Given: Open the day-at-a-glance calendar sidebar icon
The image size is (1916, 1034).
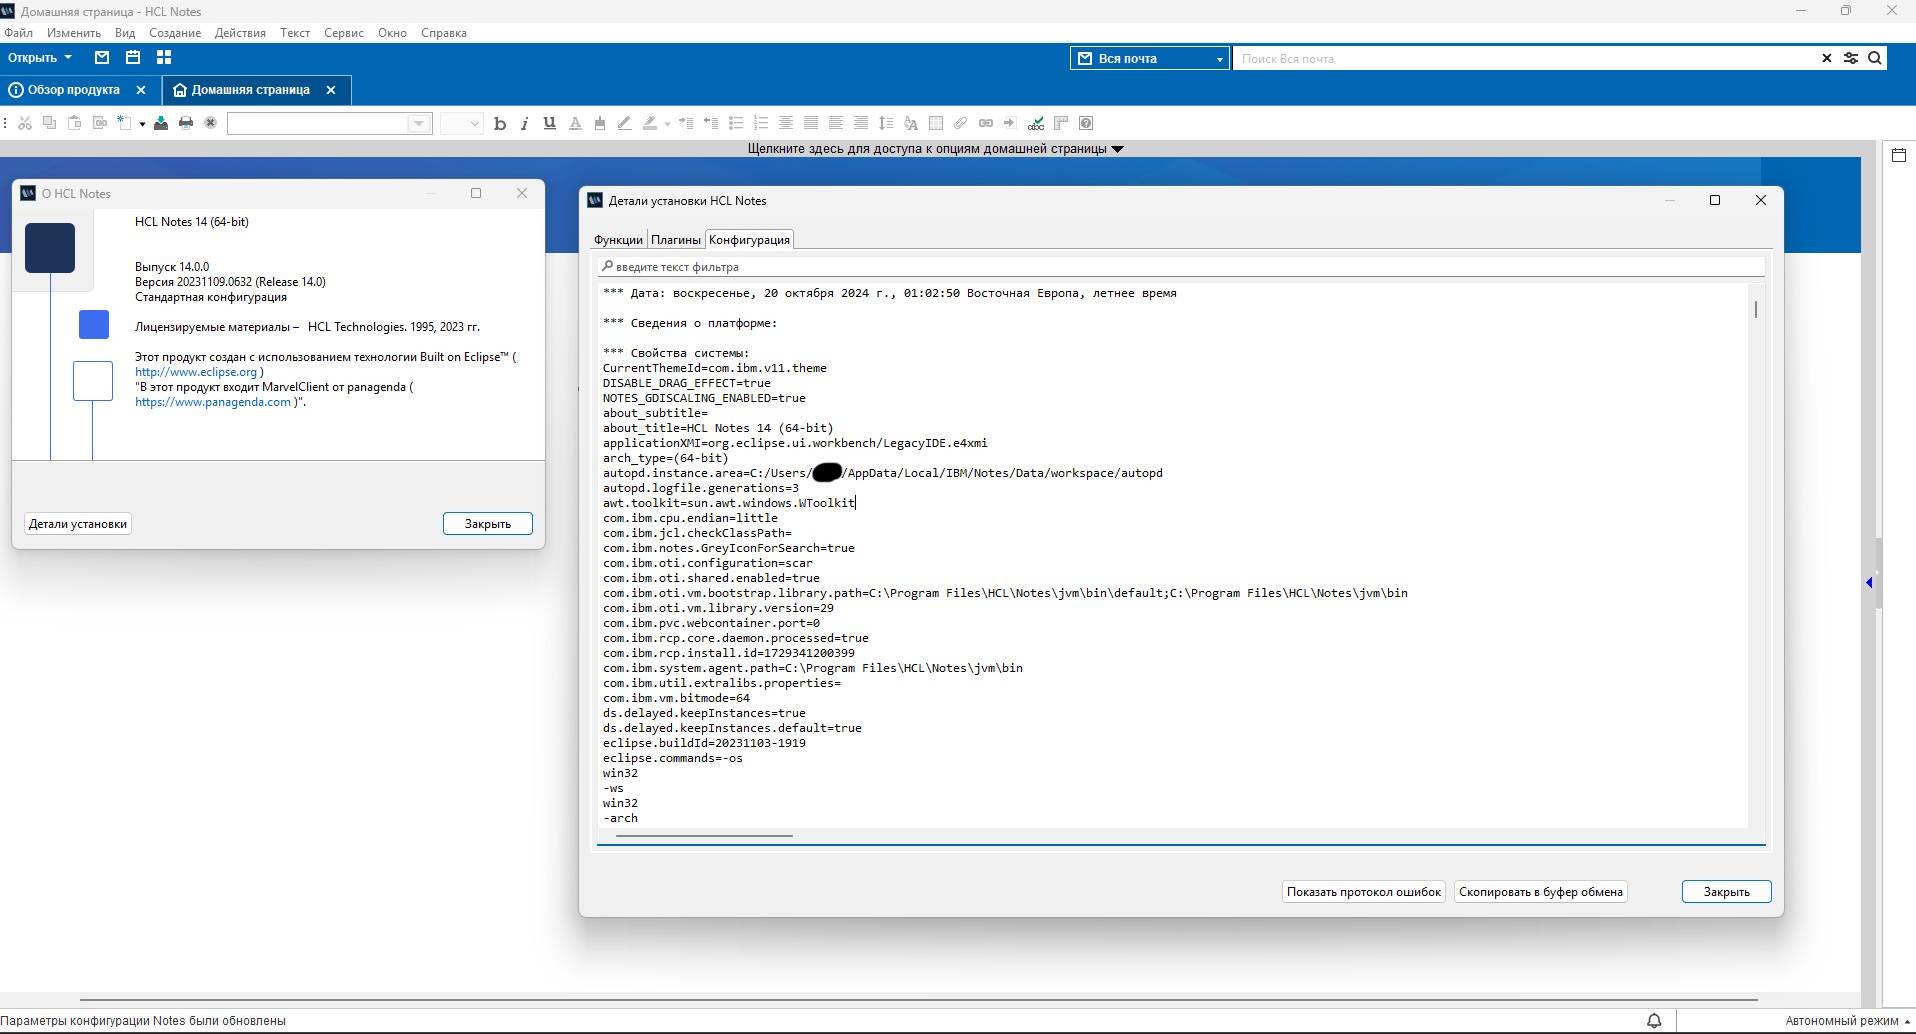Looking at the screenshot, I should pos(1899,155).
